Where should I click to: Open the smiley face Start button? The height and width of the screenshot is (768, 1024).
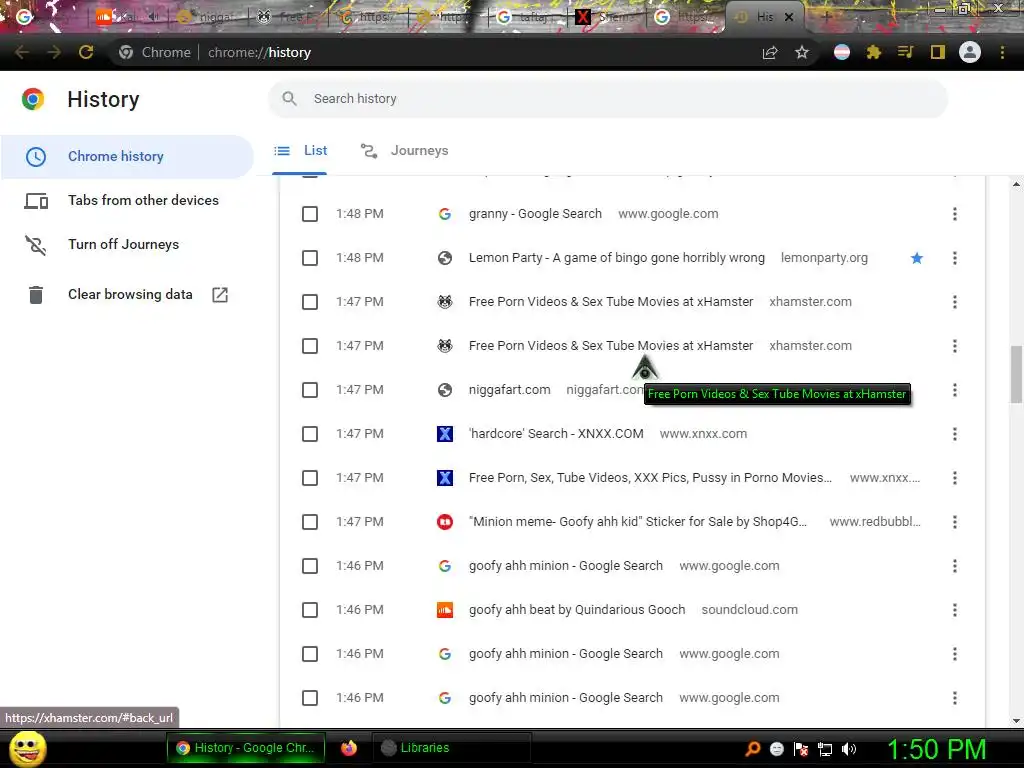pos(27,748)
